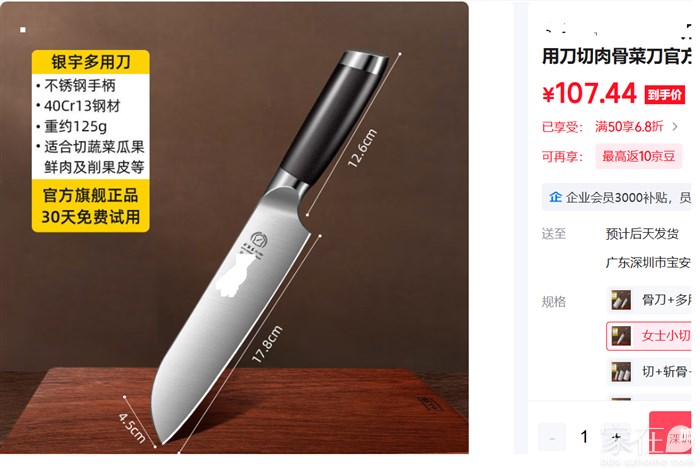The width and height of the screenshot is (700, 469).
Task: Increase quantity with plus button
Action: (x=617, y=437)
